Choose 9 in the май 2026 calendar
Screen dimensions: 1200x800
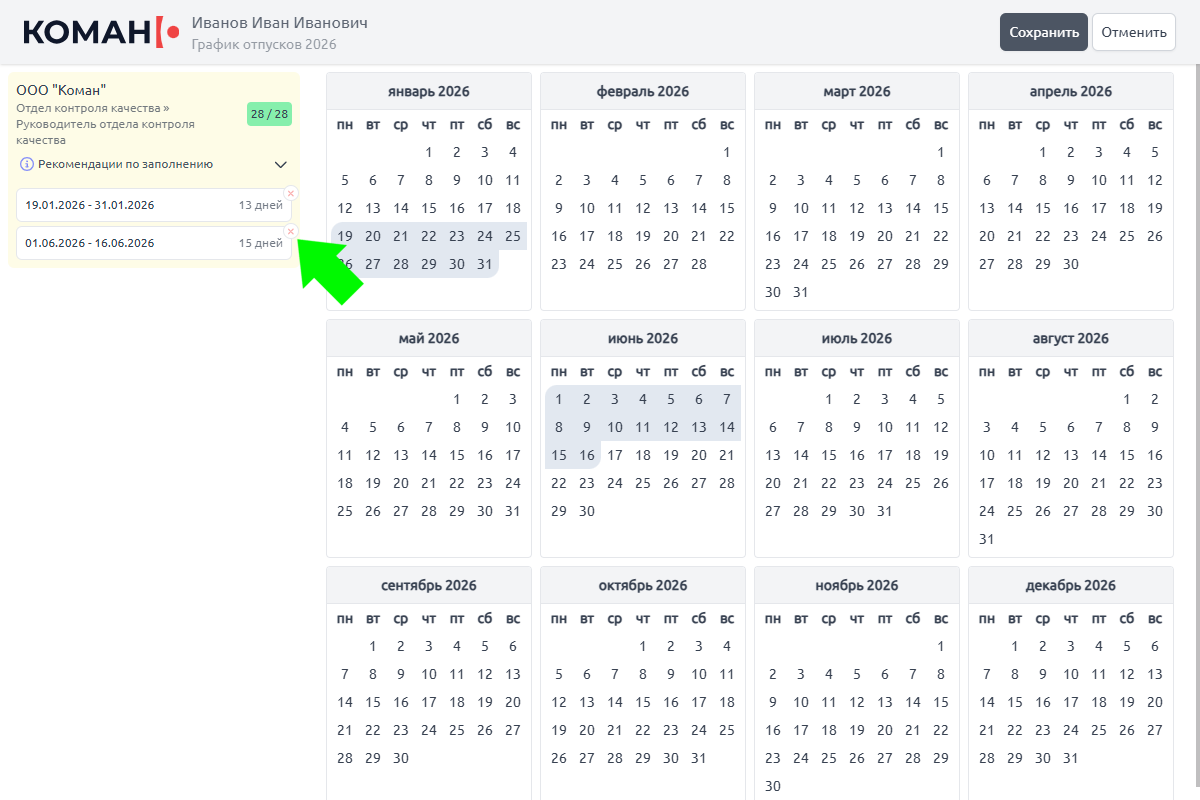[485, 427]
